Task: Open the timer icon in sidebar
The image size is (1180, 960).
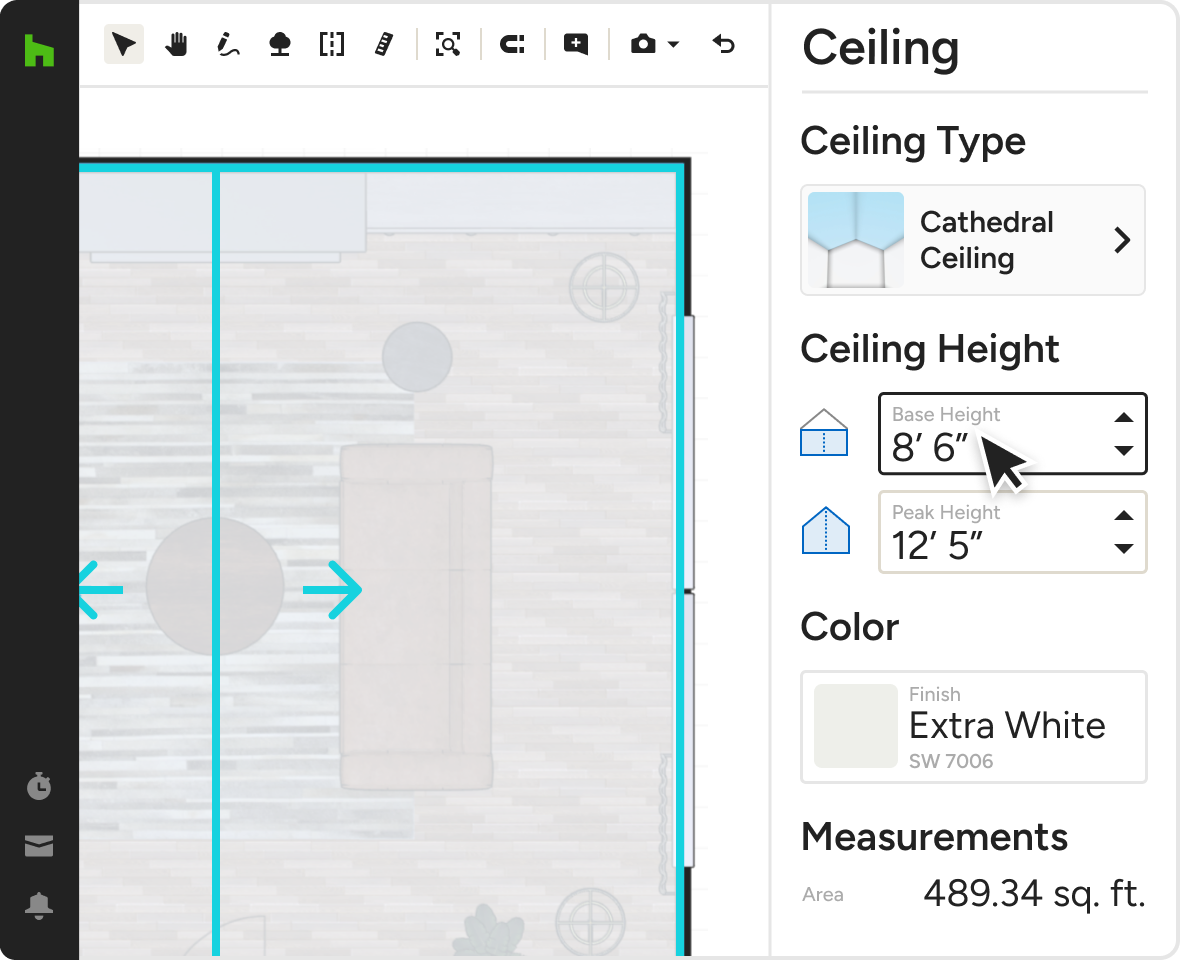Action: (39, 787)
